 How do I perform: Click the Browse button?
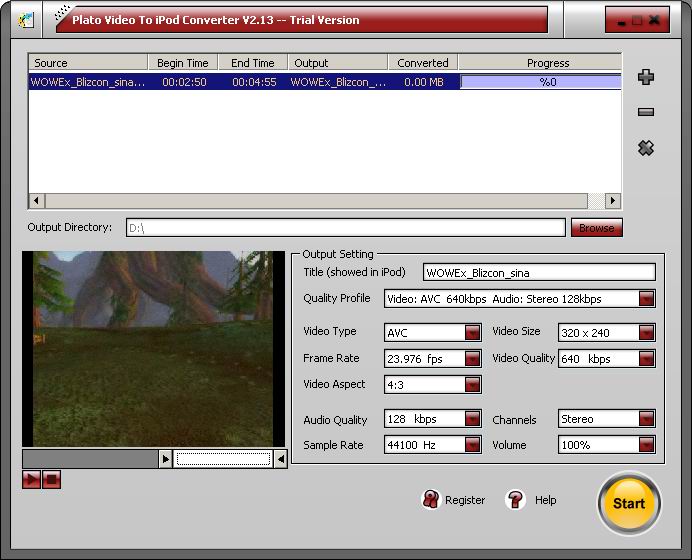click(597, 228)
